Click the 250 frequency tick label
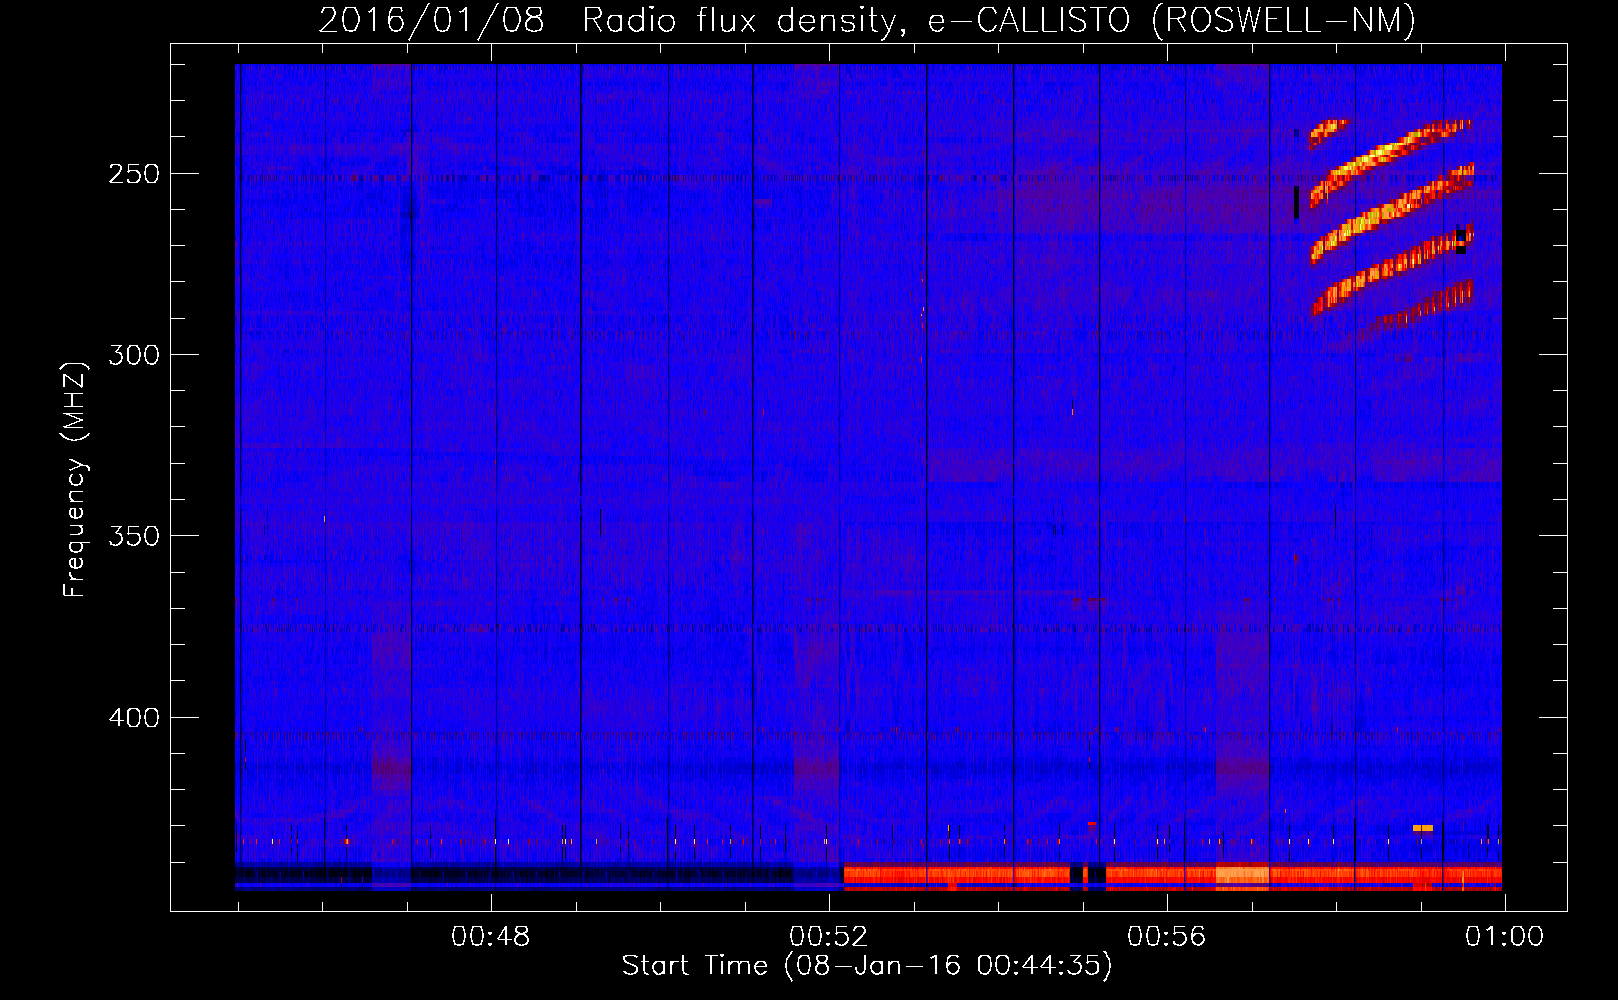The image size is (1618, 1000). (134, 174)
